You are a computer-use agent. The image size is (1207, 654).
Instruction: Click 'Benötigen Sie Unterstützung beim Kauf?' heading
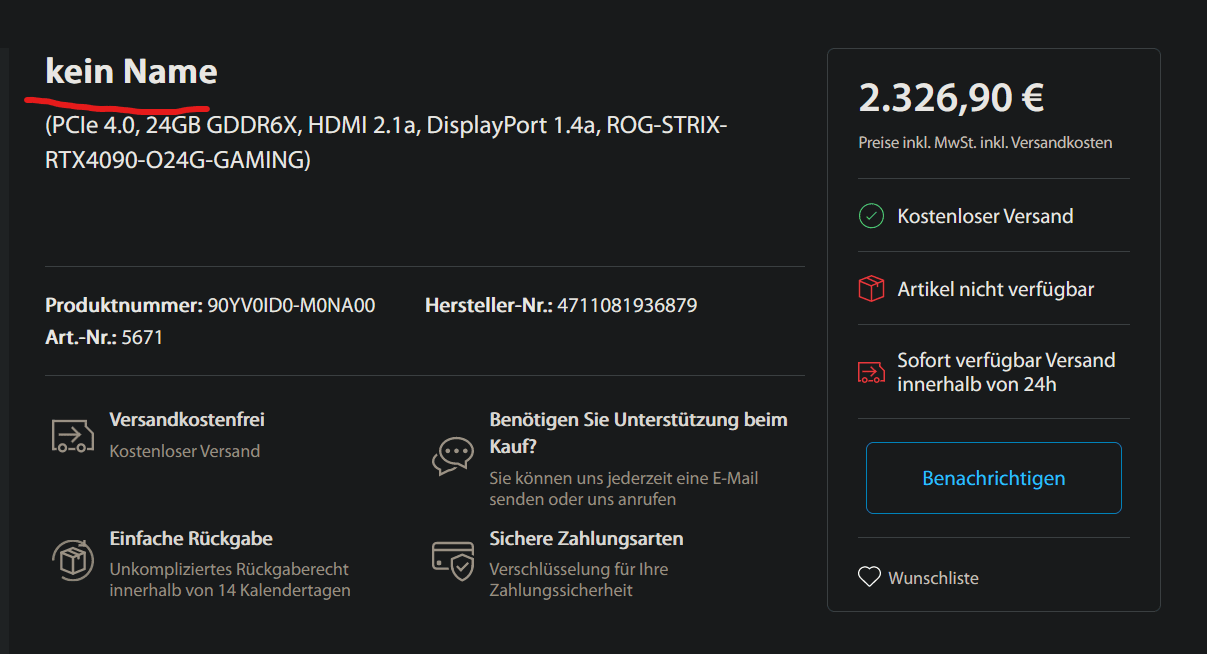click(638, 433)
